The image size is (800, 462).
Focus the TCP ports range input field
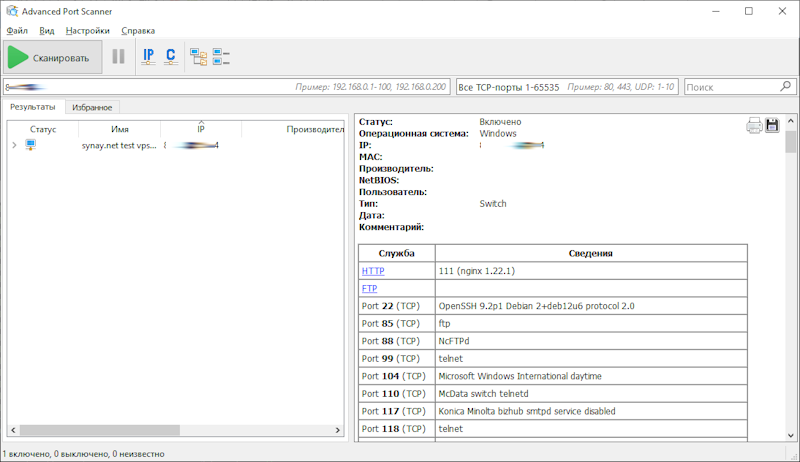(x=567, y=87)
